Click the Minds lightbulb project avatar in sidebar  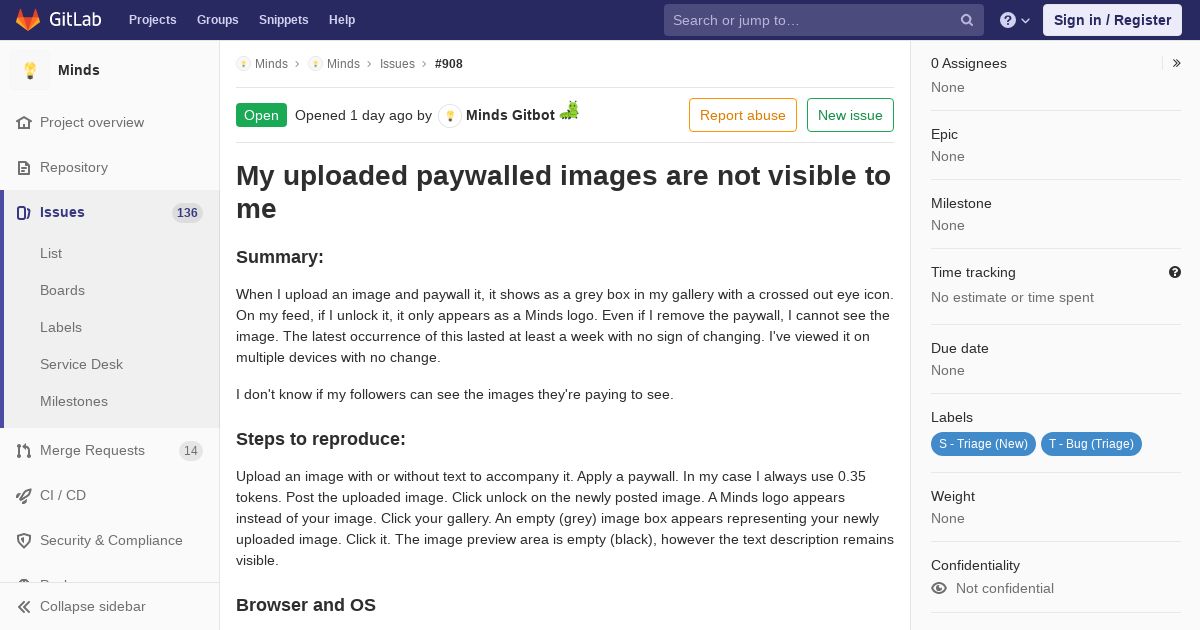tap(30, 70)
